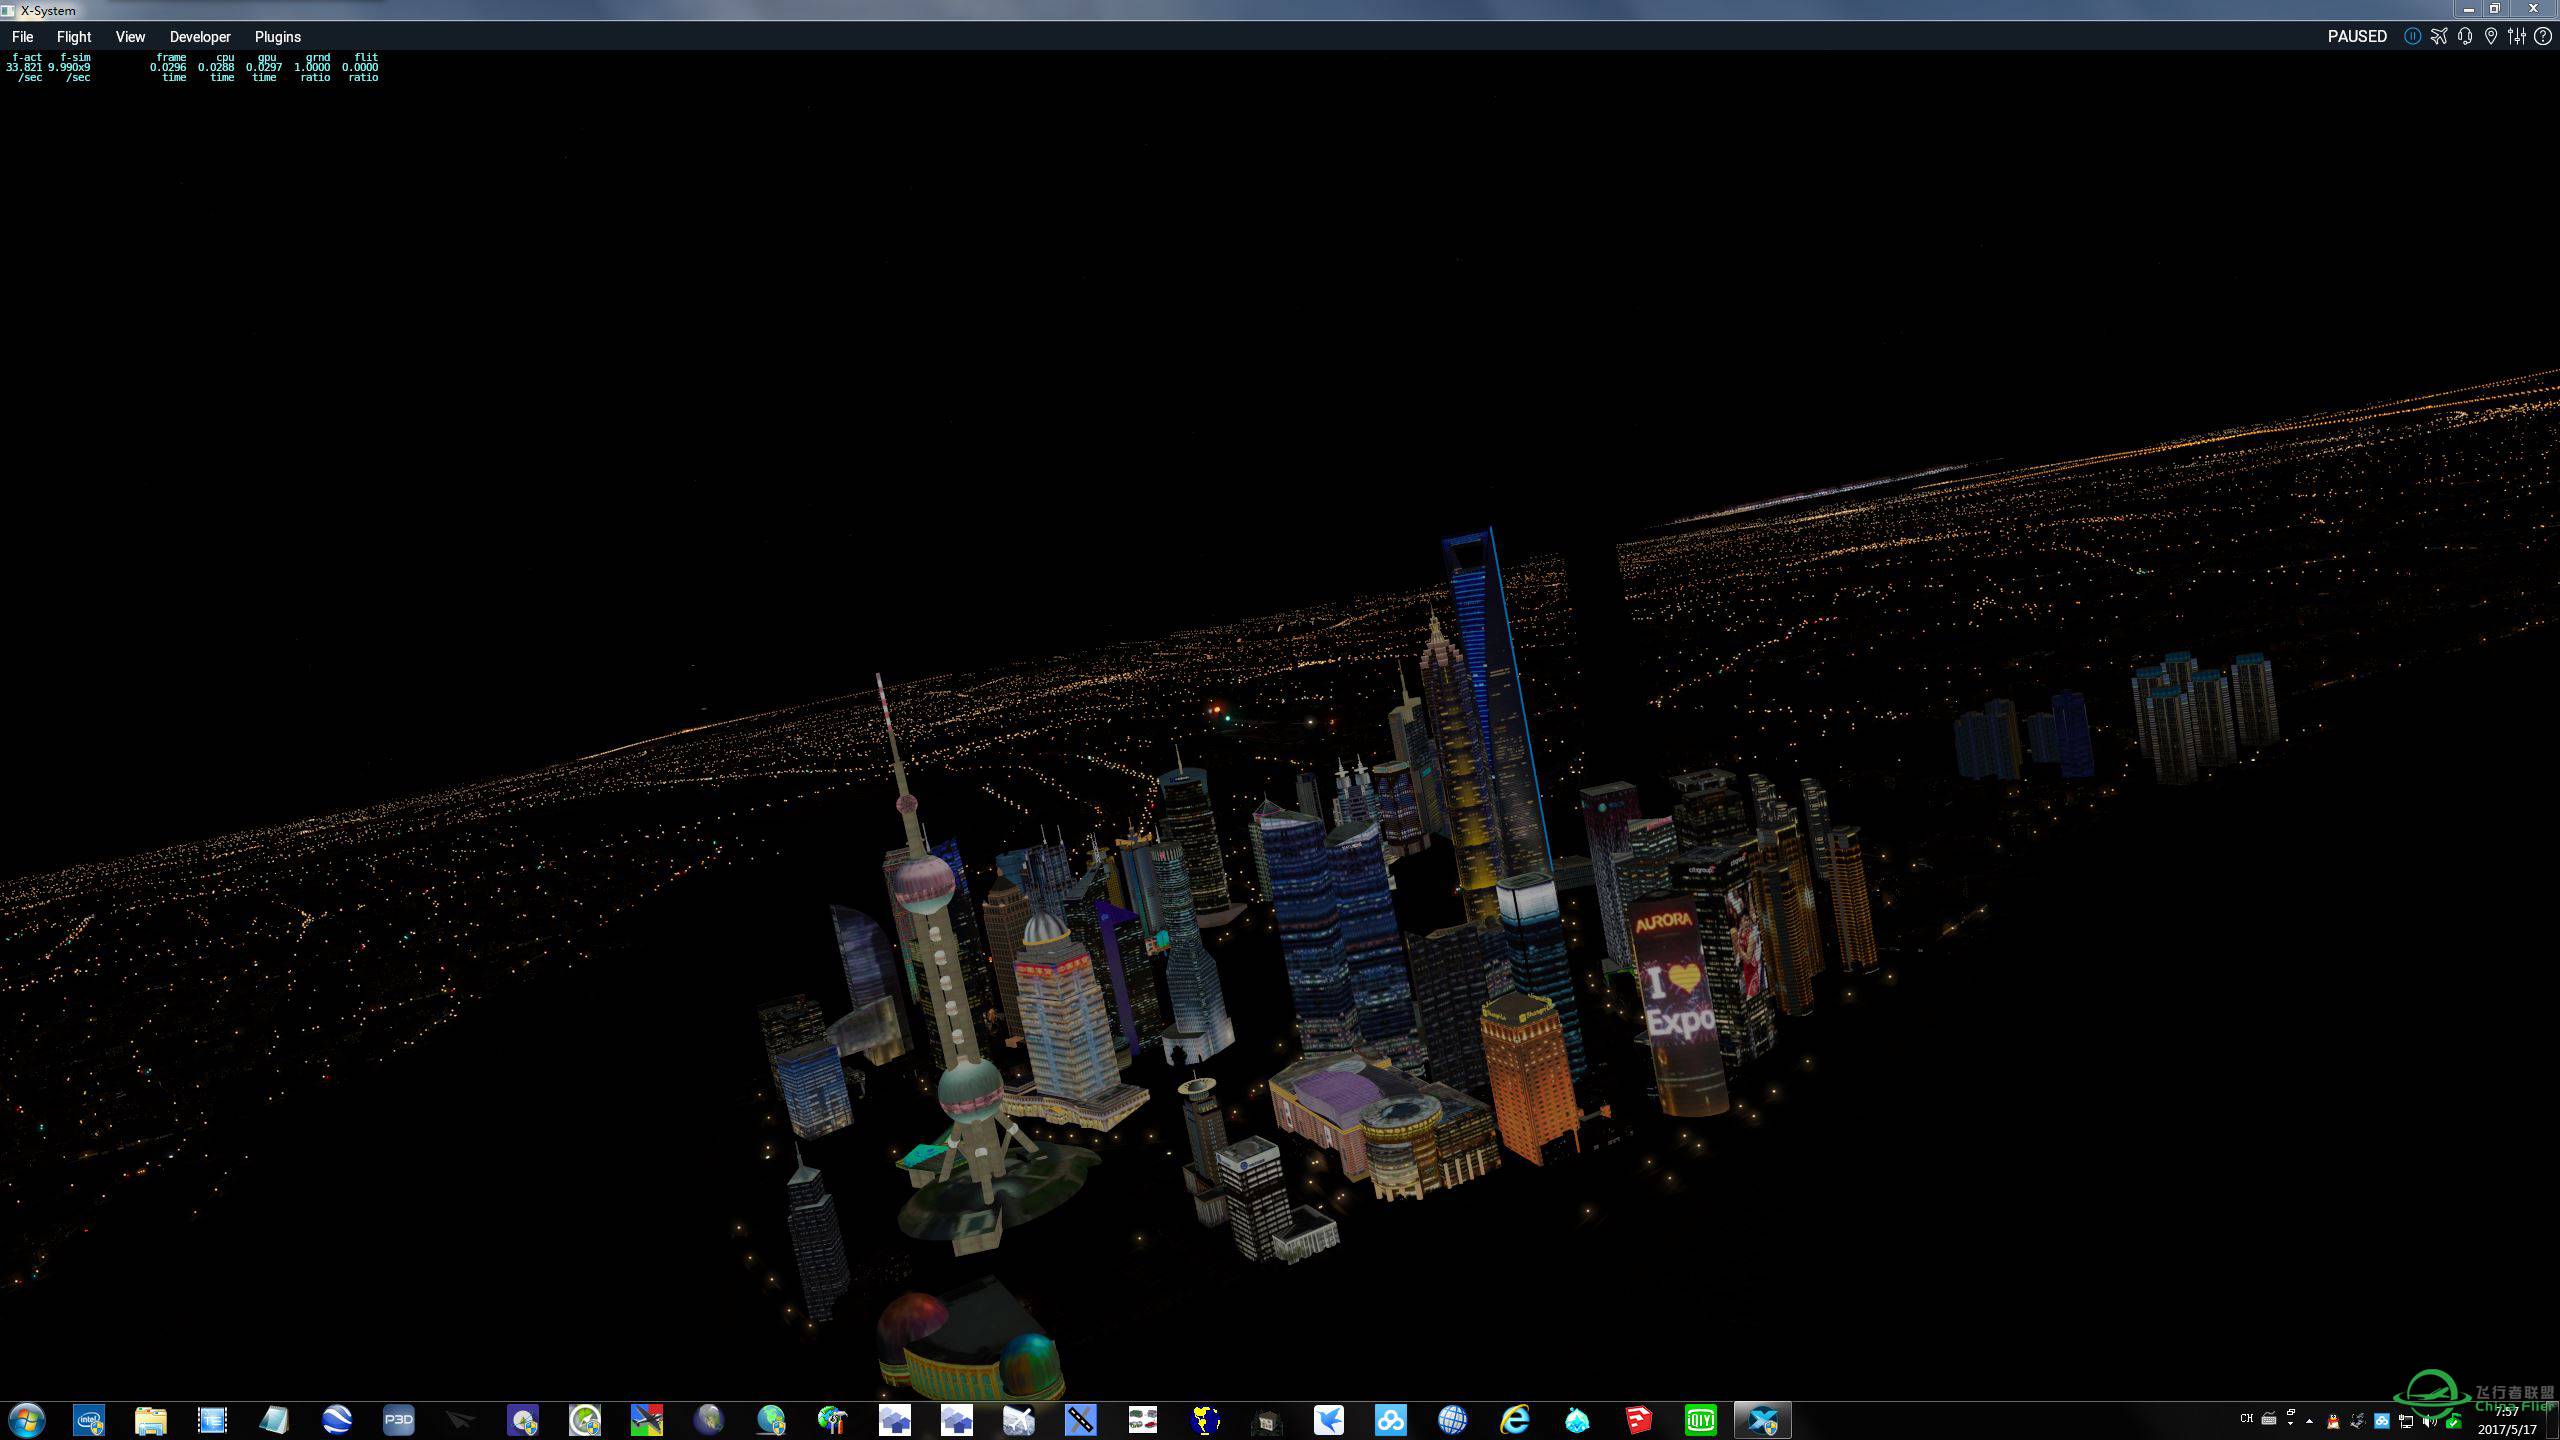Image resolution: width=2560 pixels, height=1440 pixels.
Task: Expand the Plugins menu
Action: (278, 36)
